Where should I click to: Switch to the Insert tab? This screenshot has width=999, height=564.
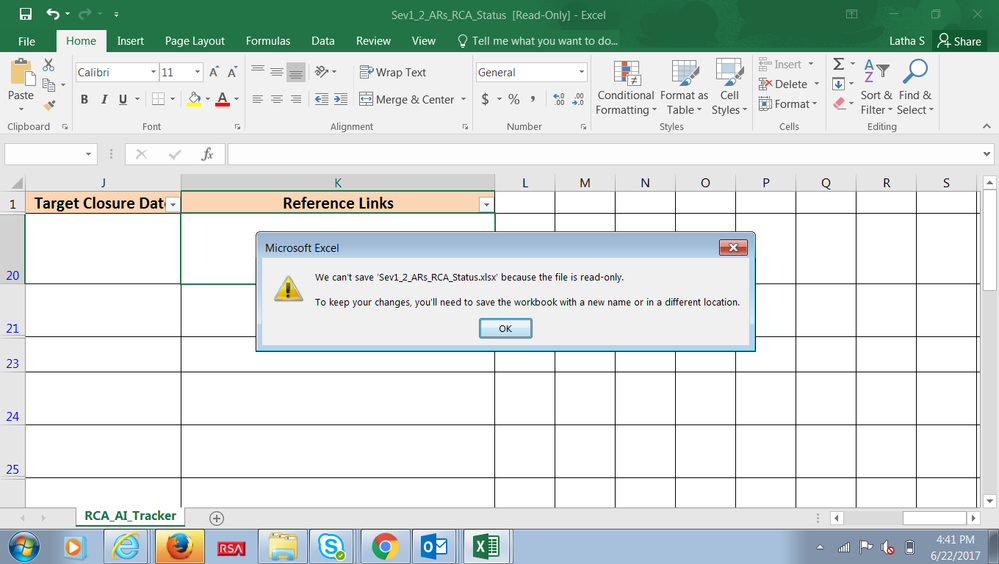click(x=130, y=41)
